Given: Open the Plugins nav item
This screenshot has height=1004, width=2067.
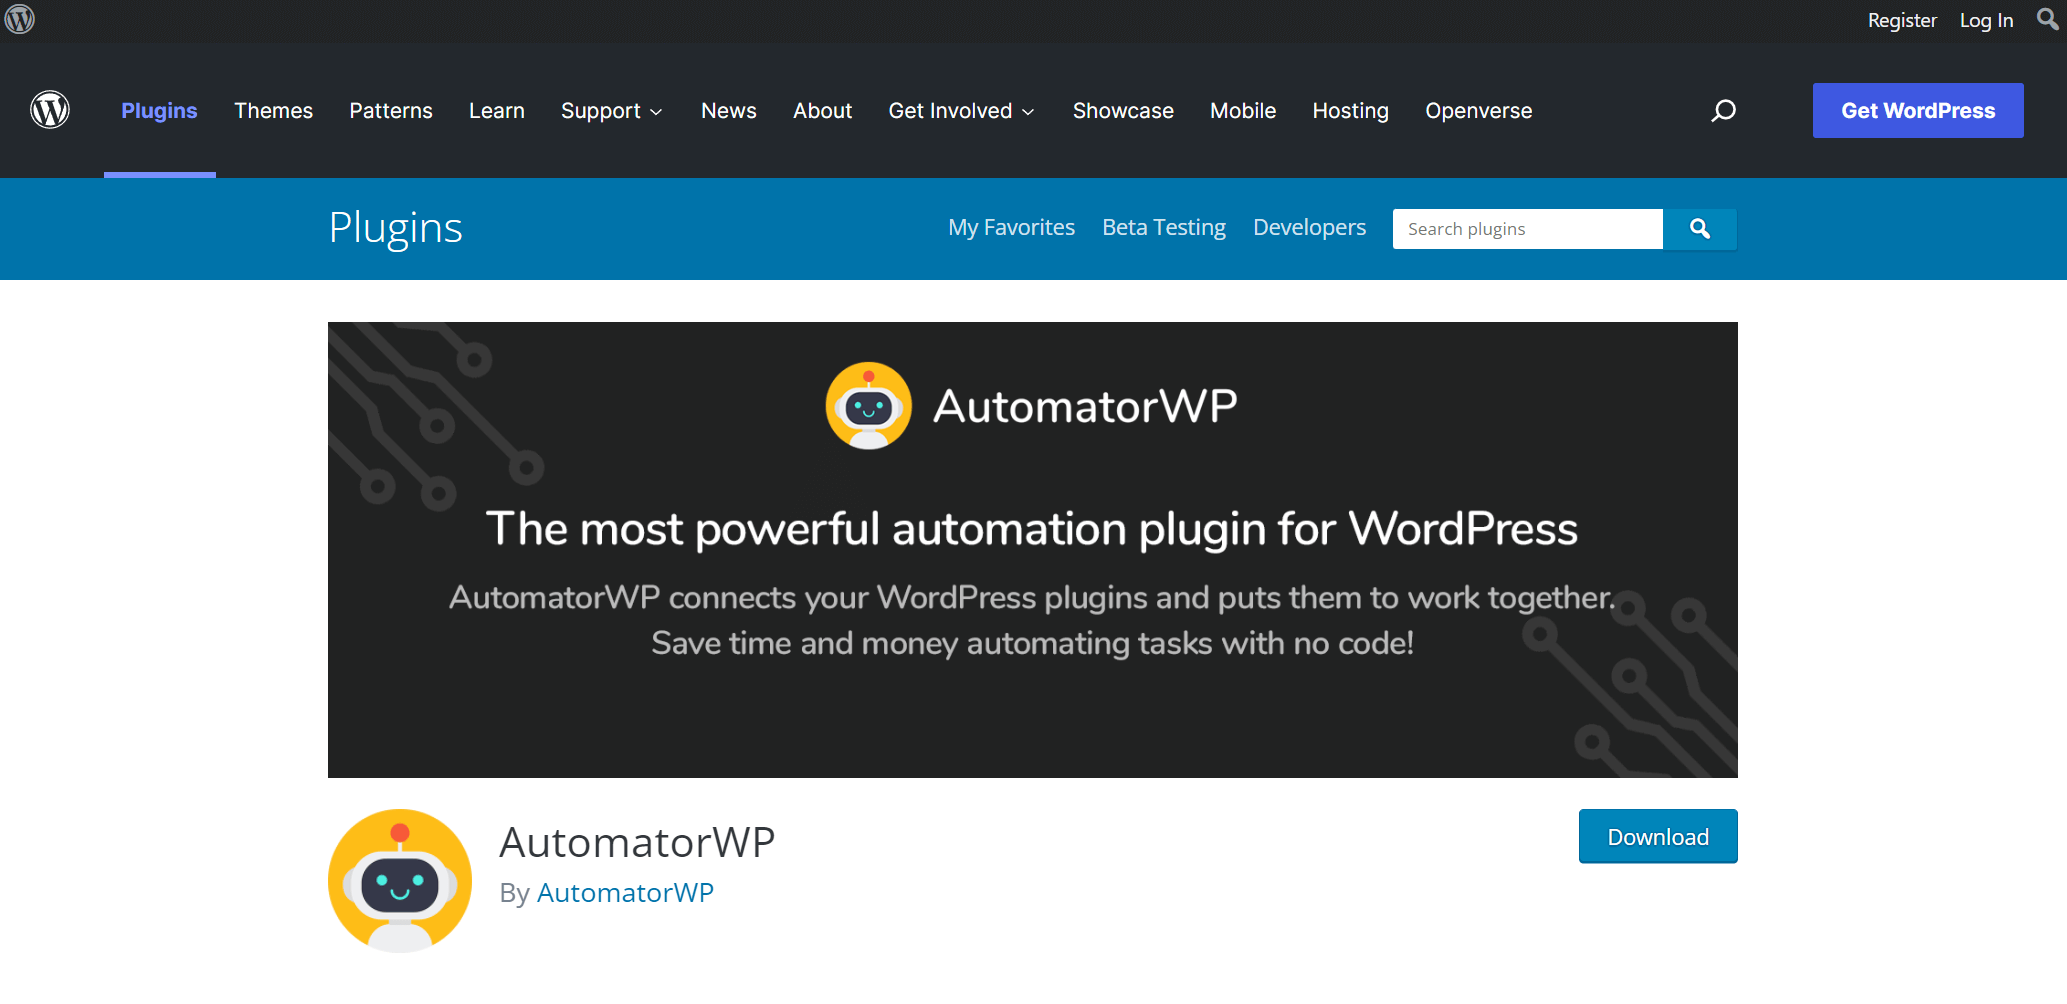Looking at the screenshot, I should click(x=159, y=110).
